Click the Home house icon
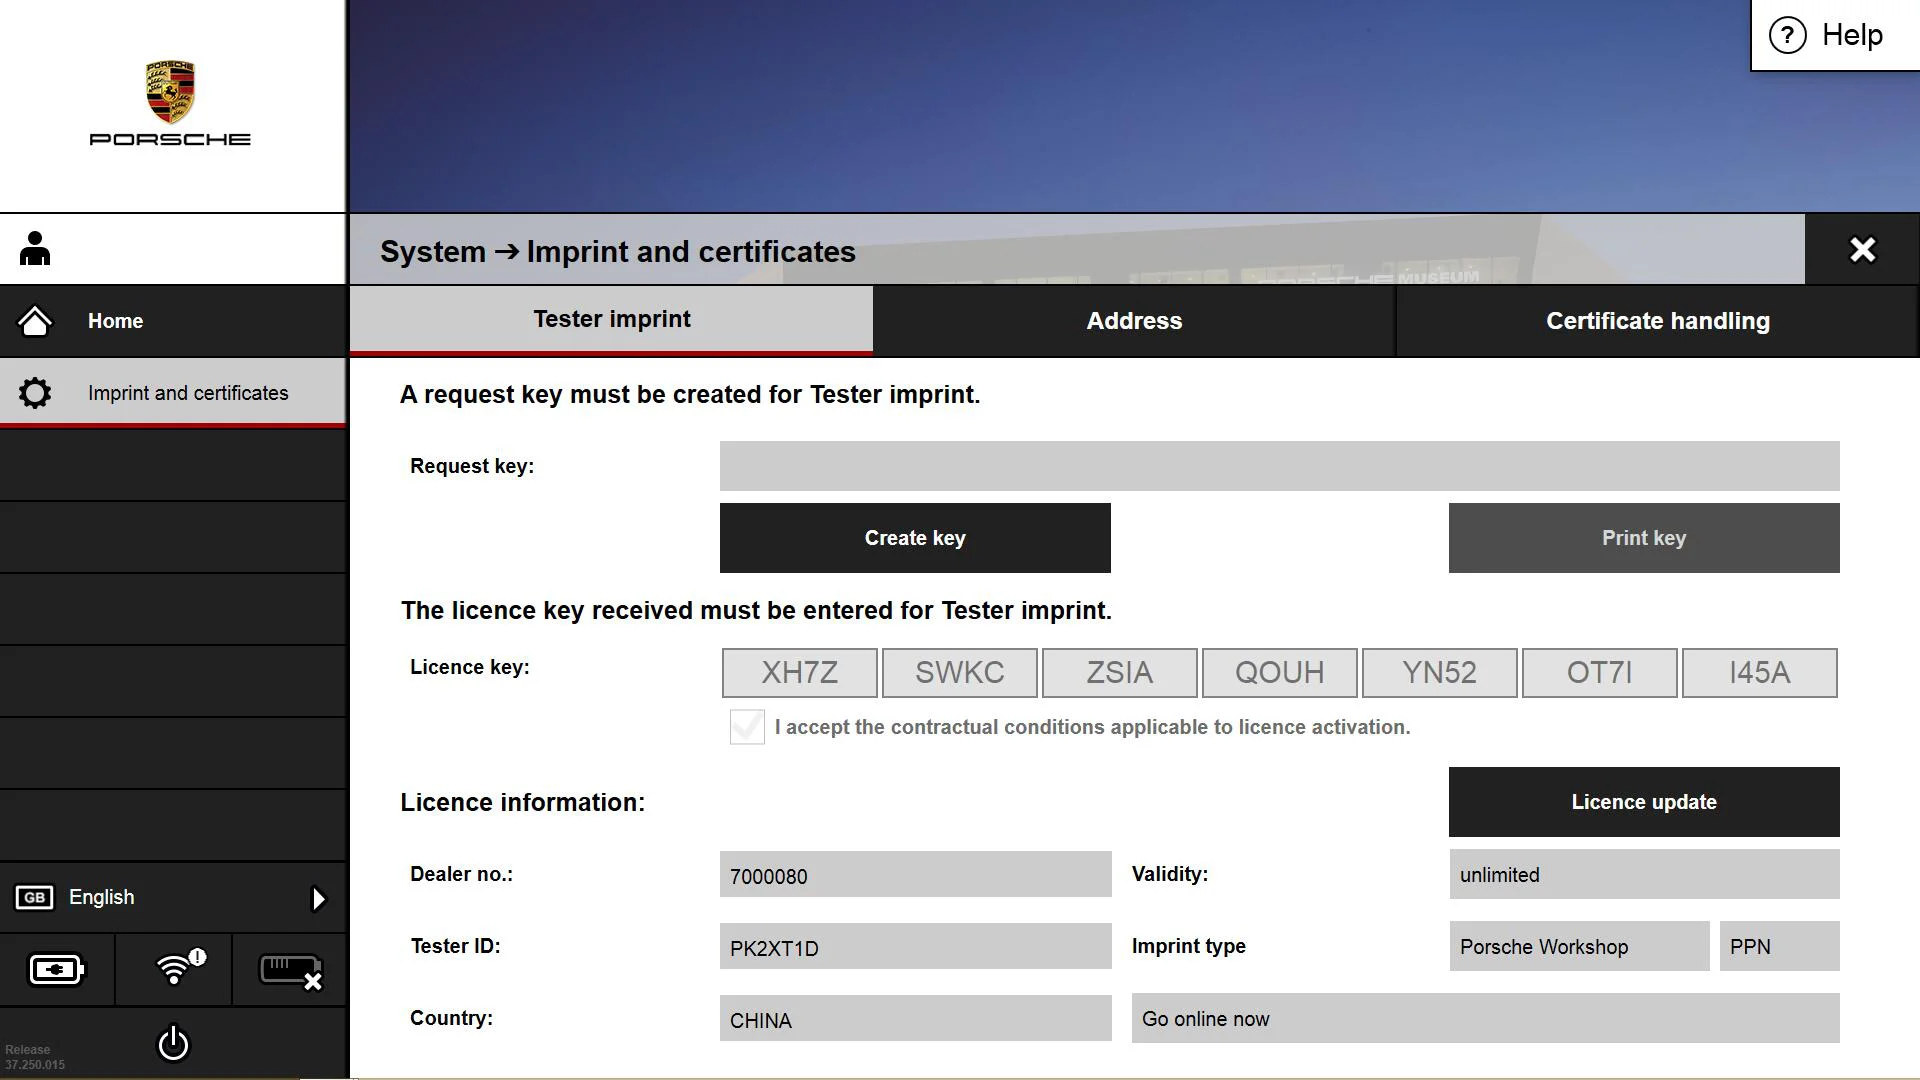This screenshot has width=1920, height=1080. click(35, 321)
